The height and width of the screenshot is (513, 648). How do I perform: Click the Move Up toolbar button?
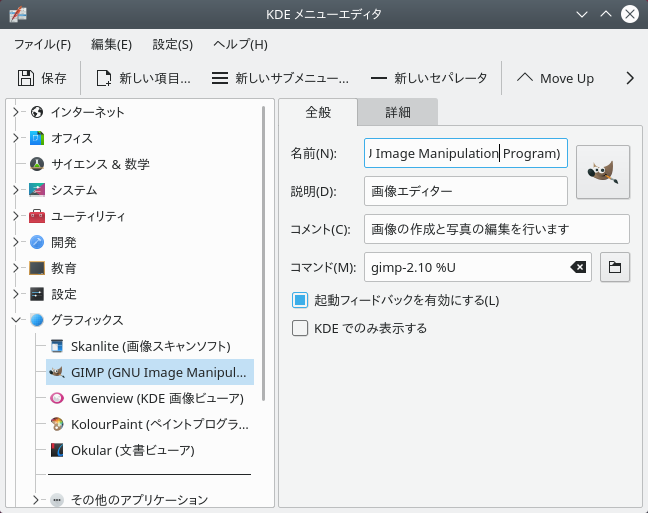(x=555, y=78)
